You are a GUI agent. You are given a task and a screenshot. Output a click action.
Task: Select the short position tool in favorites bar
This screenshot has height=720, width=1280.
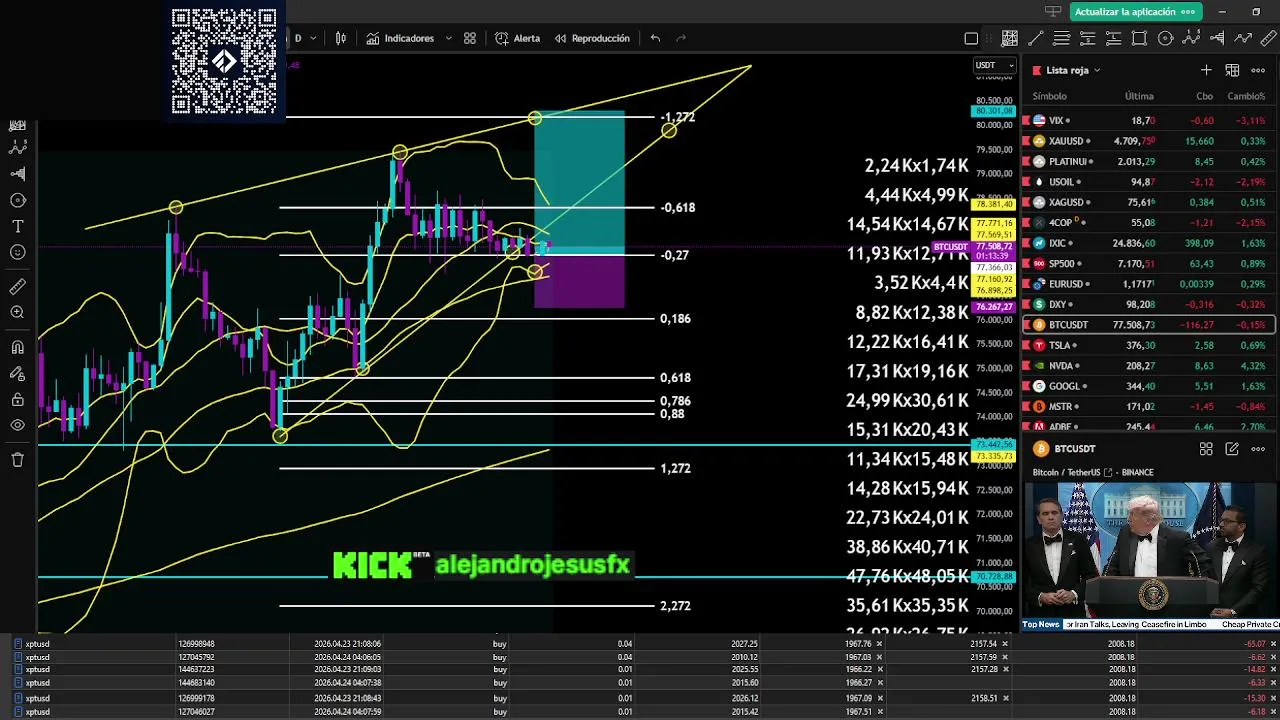(1087, 39)
